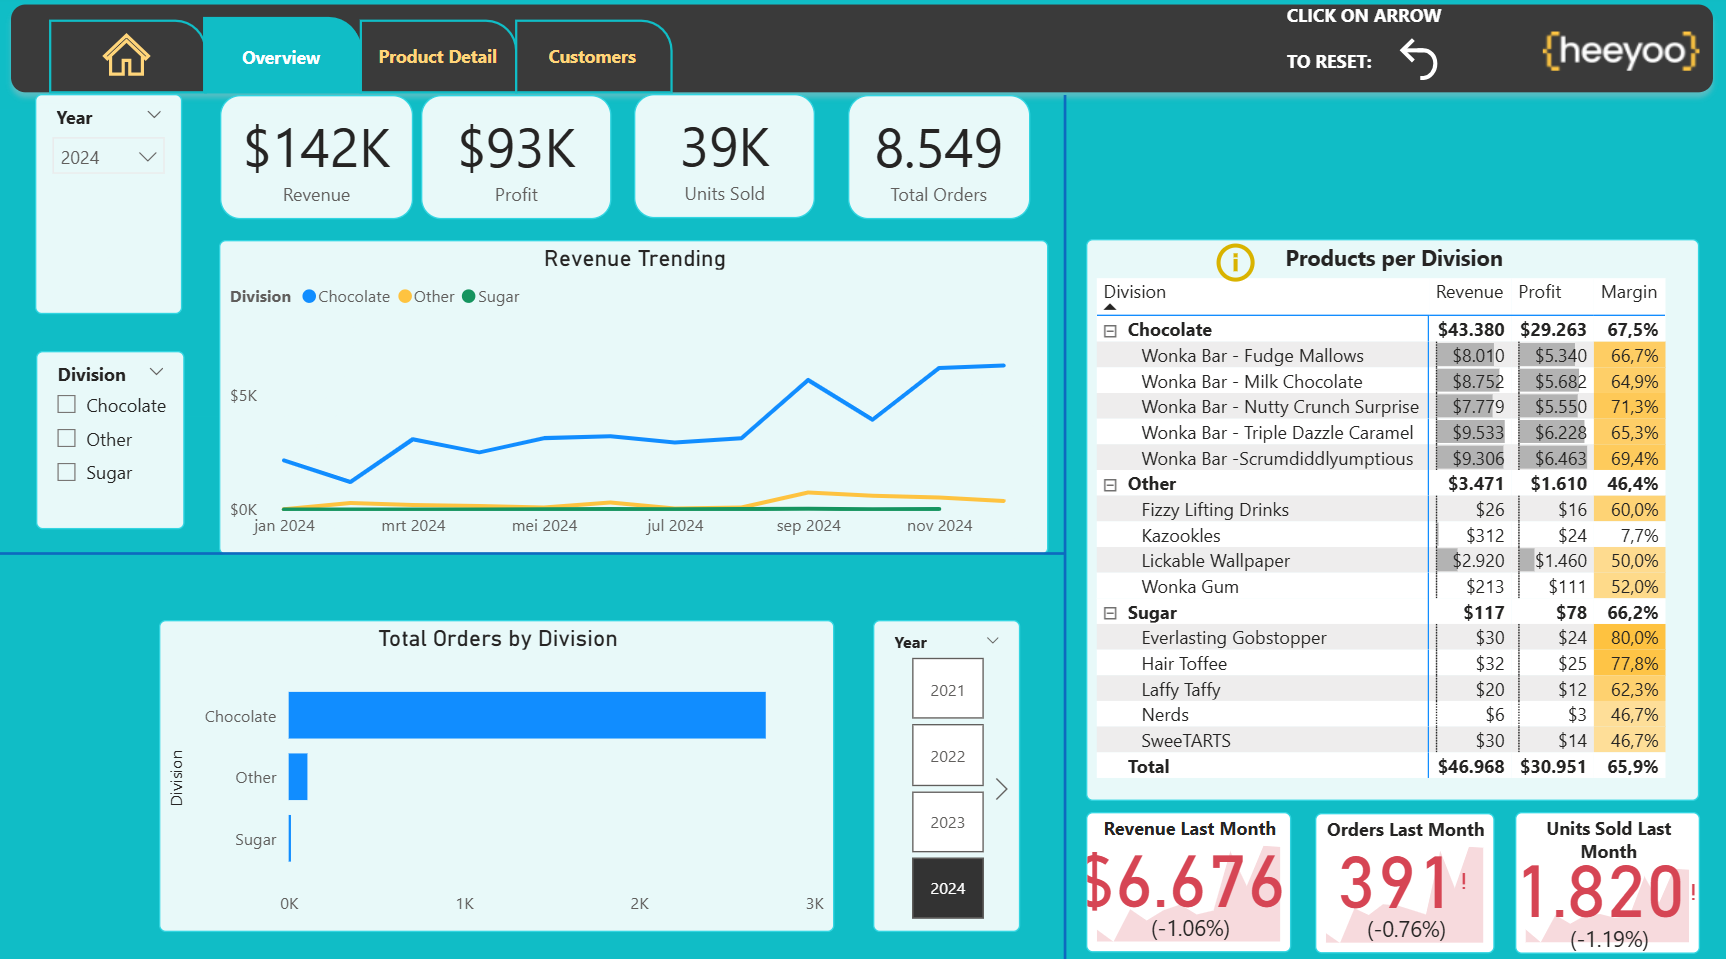Open the Customers tab
1726x959 pixels.
point(592,57)
